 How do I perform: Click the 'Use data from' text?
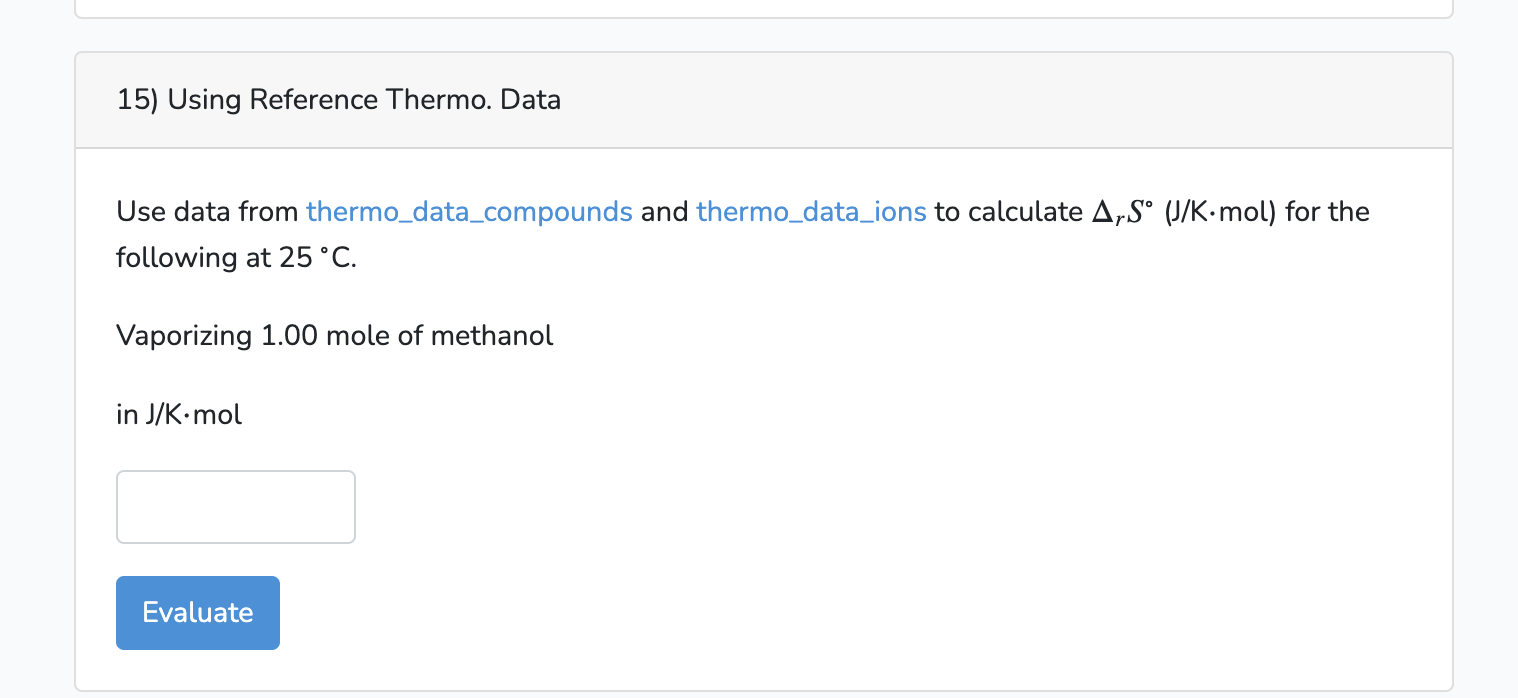[x=207, y=212]
